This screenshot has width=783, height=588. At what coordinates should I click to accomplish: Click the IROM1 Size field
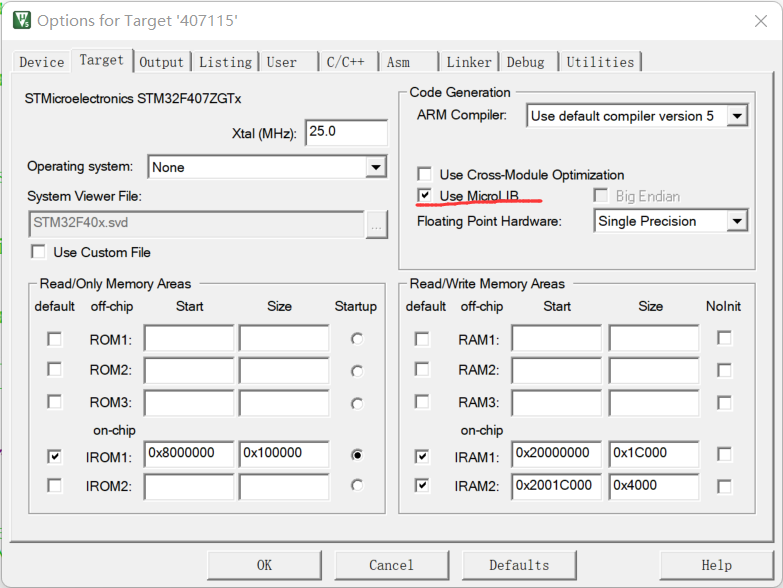click(284, 454)
